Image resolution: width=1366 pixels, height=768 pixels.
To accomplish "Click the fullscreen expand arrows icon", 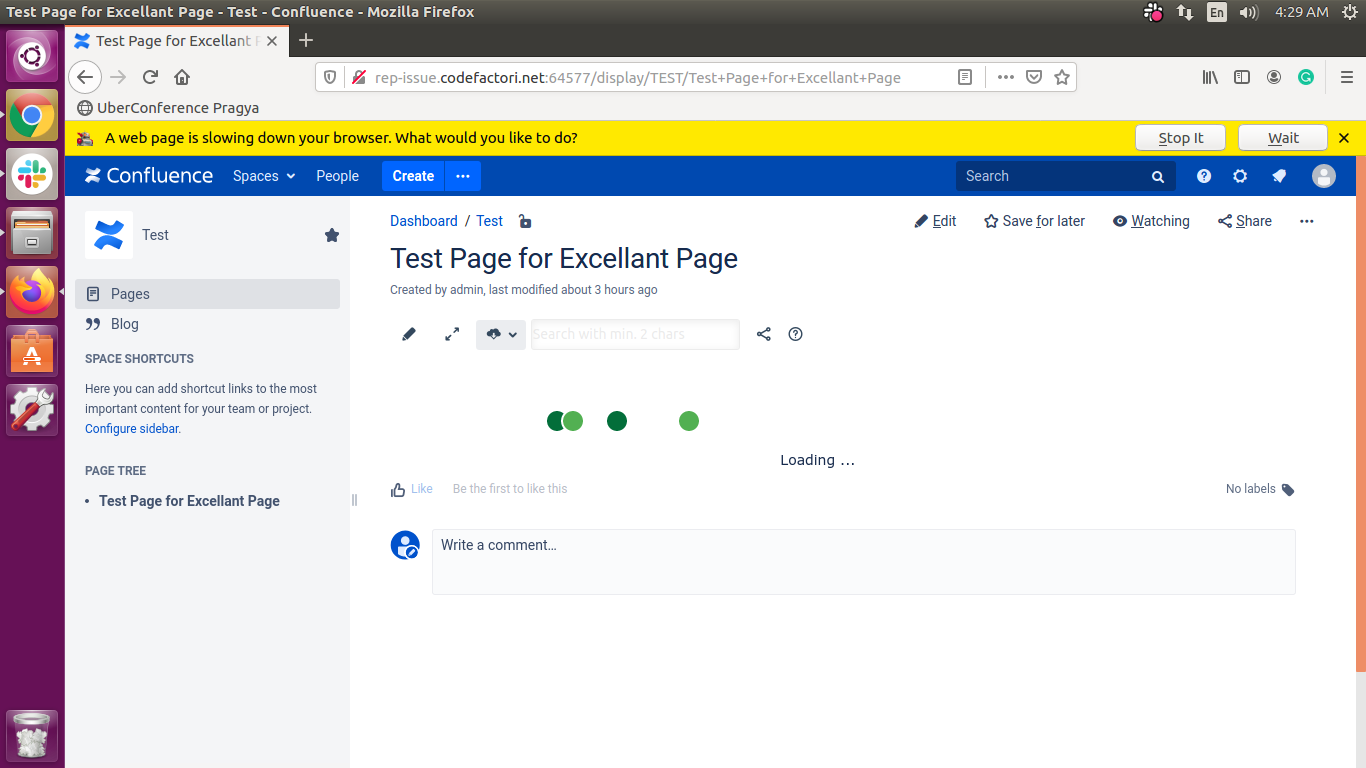I will coord(452,334).
